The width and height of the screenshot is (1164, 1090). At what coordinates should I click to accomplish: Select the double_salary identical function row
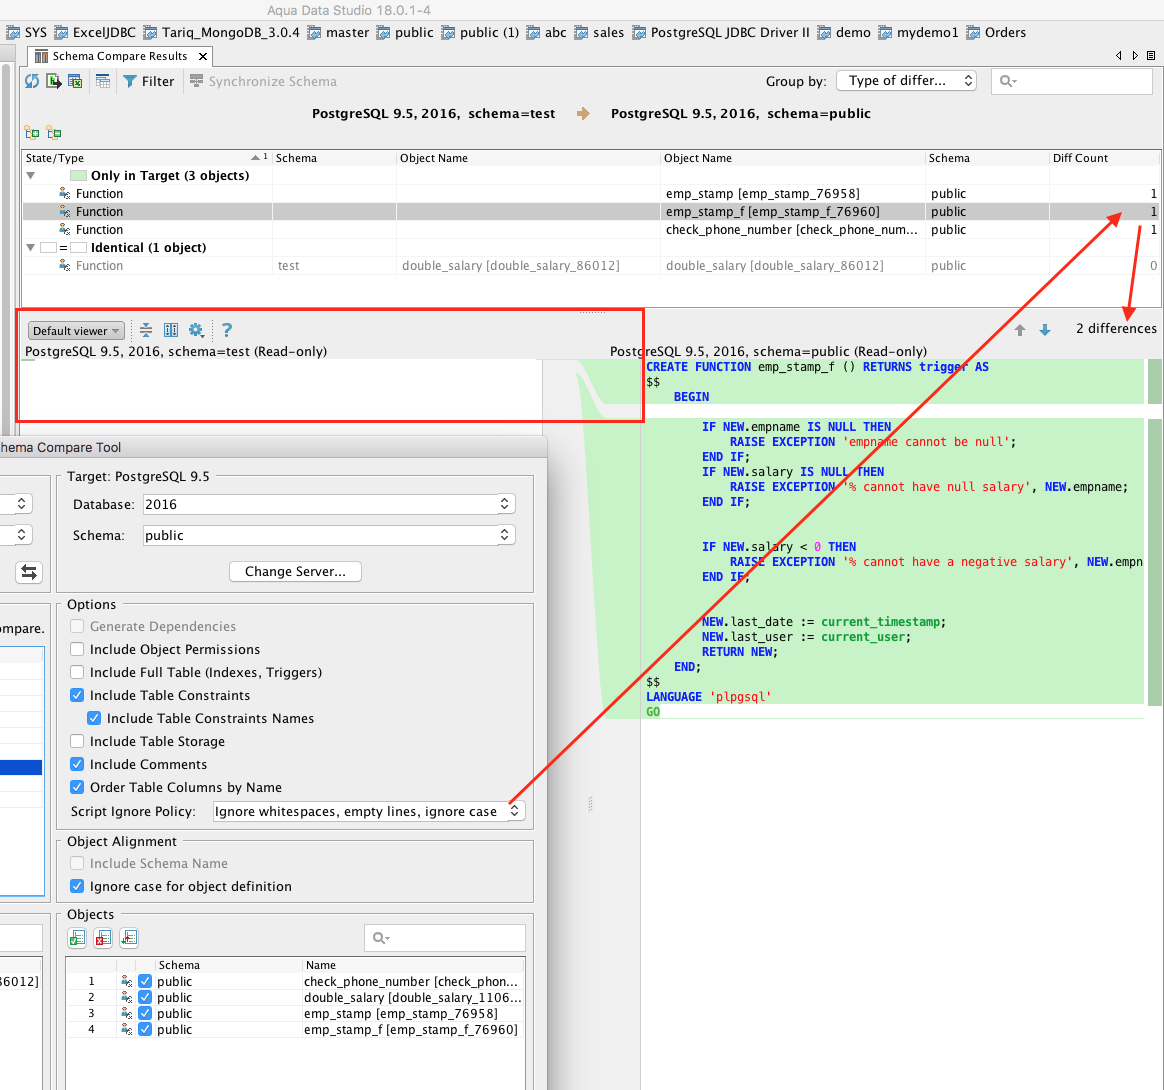pyautogui.click(x=591, y=266)
